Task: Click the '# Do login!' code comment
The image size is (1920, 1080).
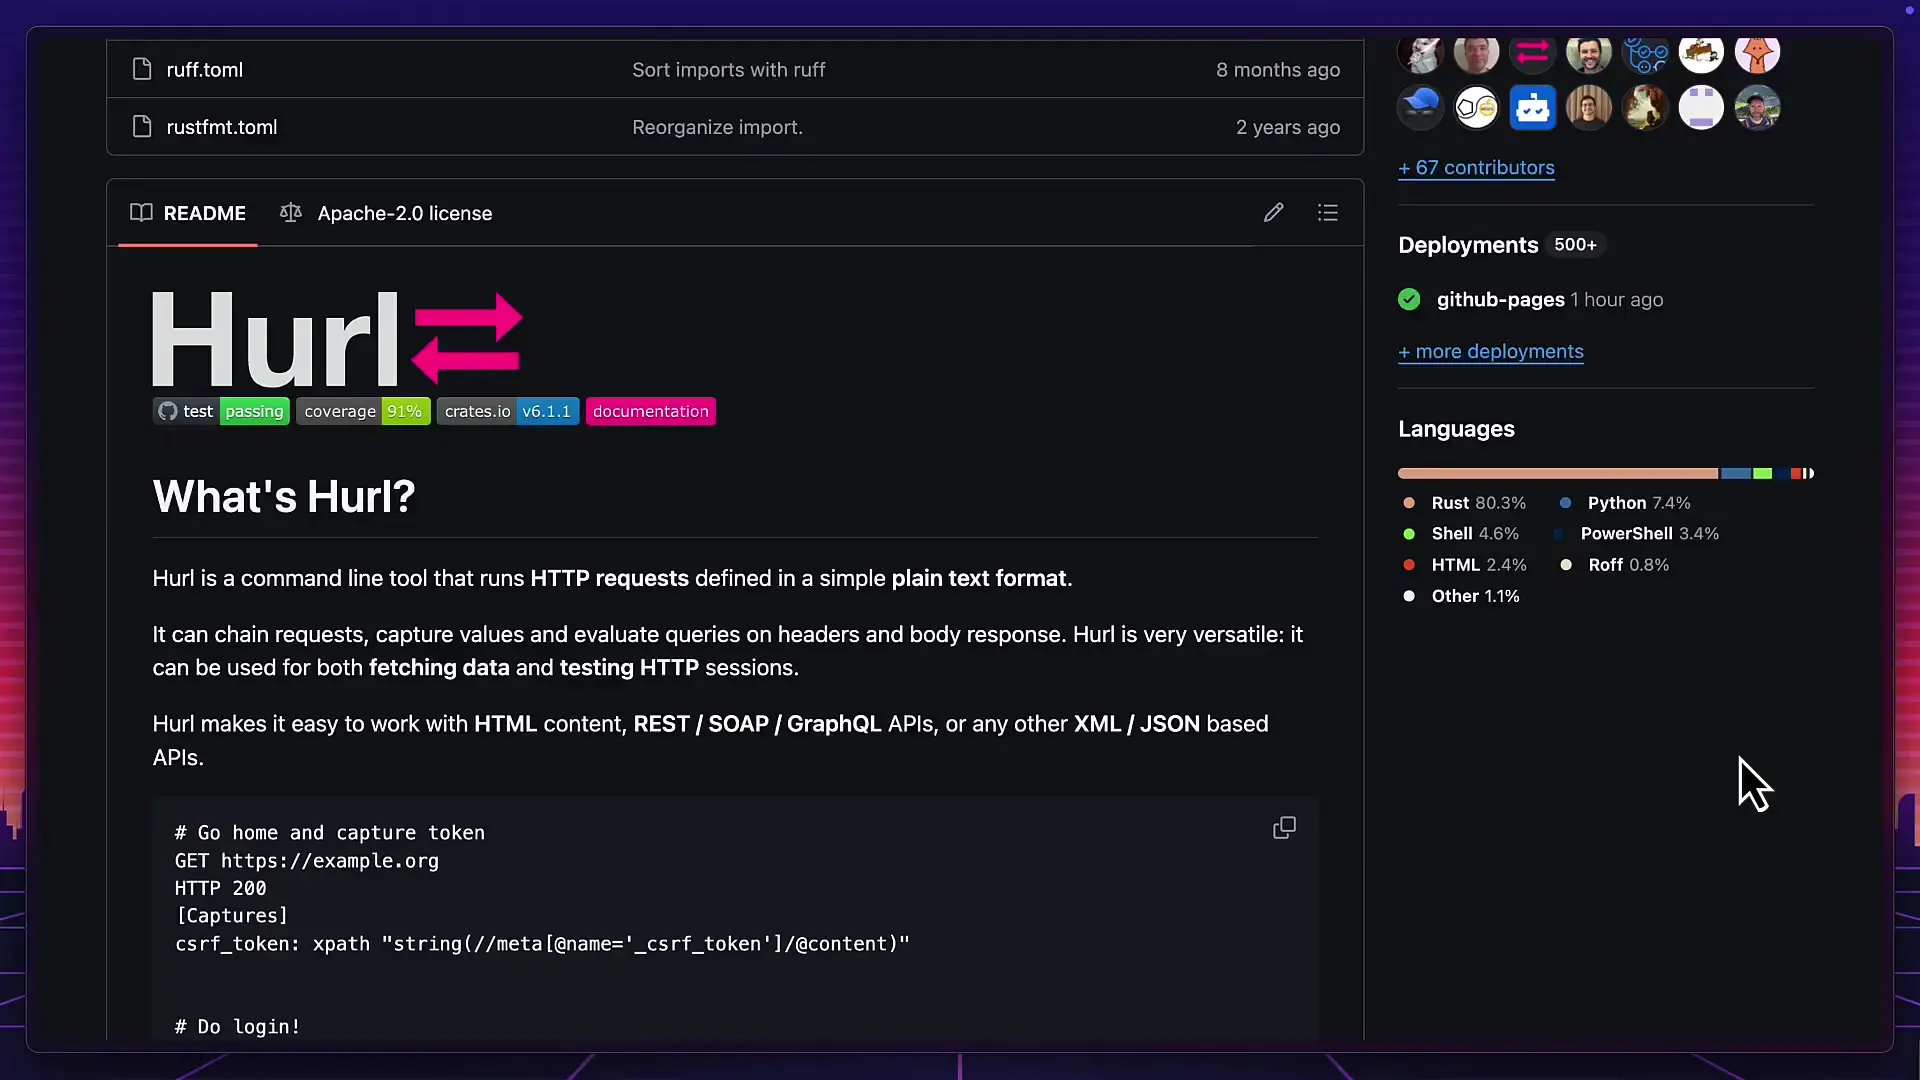Action: [237, 1026]
